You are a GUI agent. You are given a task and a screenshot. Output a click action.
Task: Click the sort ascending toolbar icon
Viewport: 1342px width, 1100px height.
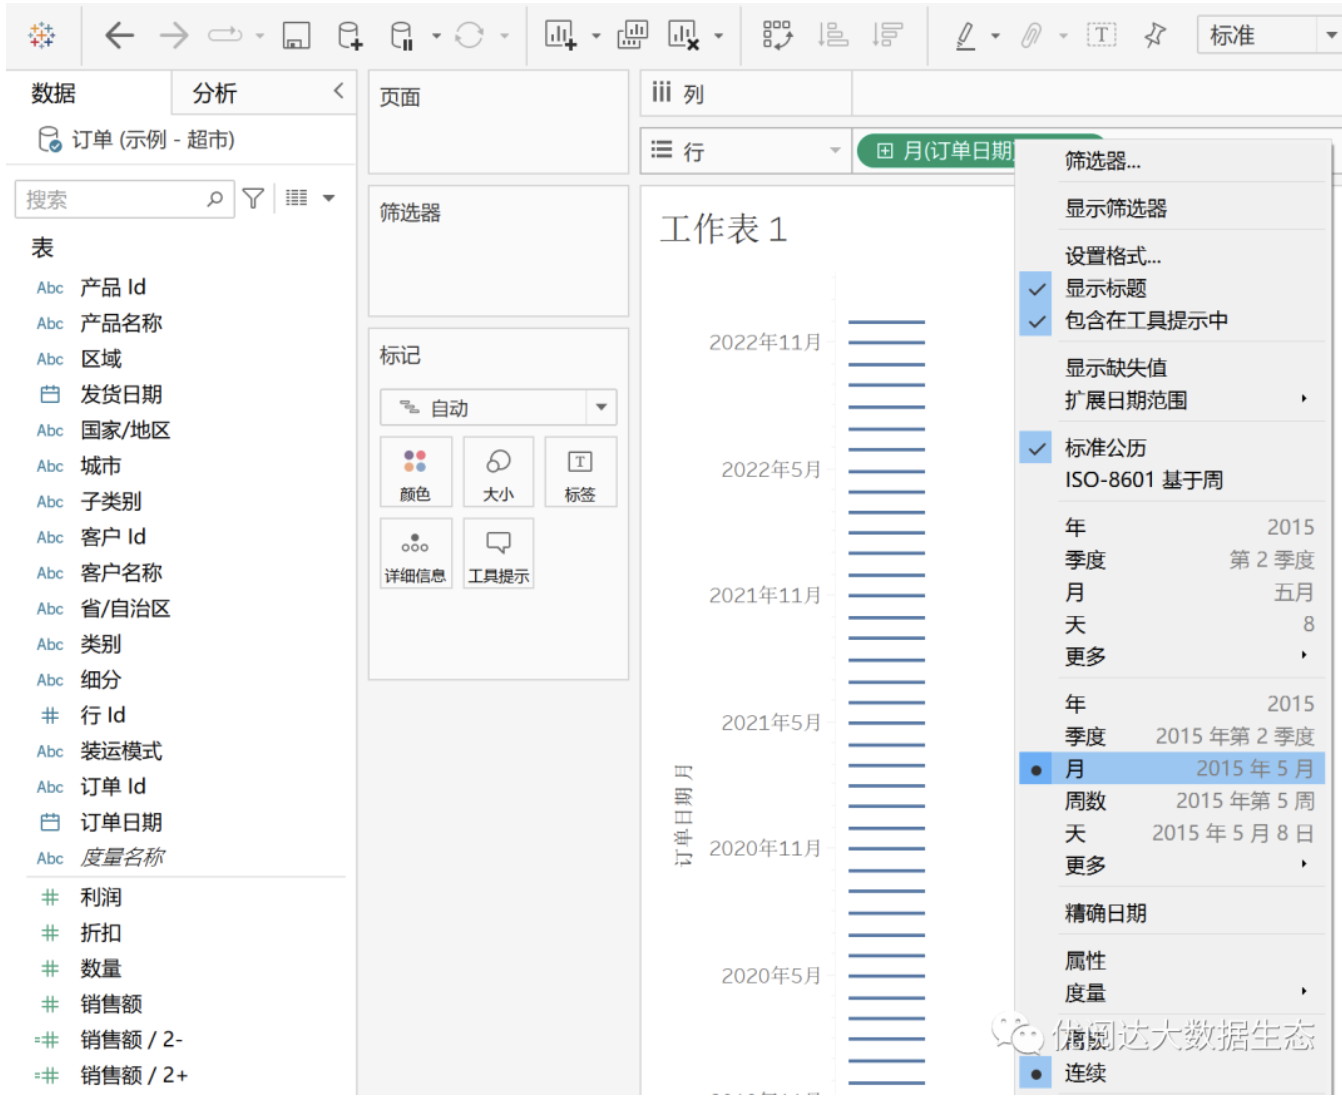click(832, 36)
